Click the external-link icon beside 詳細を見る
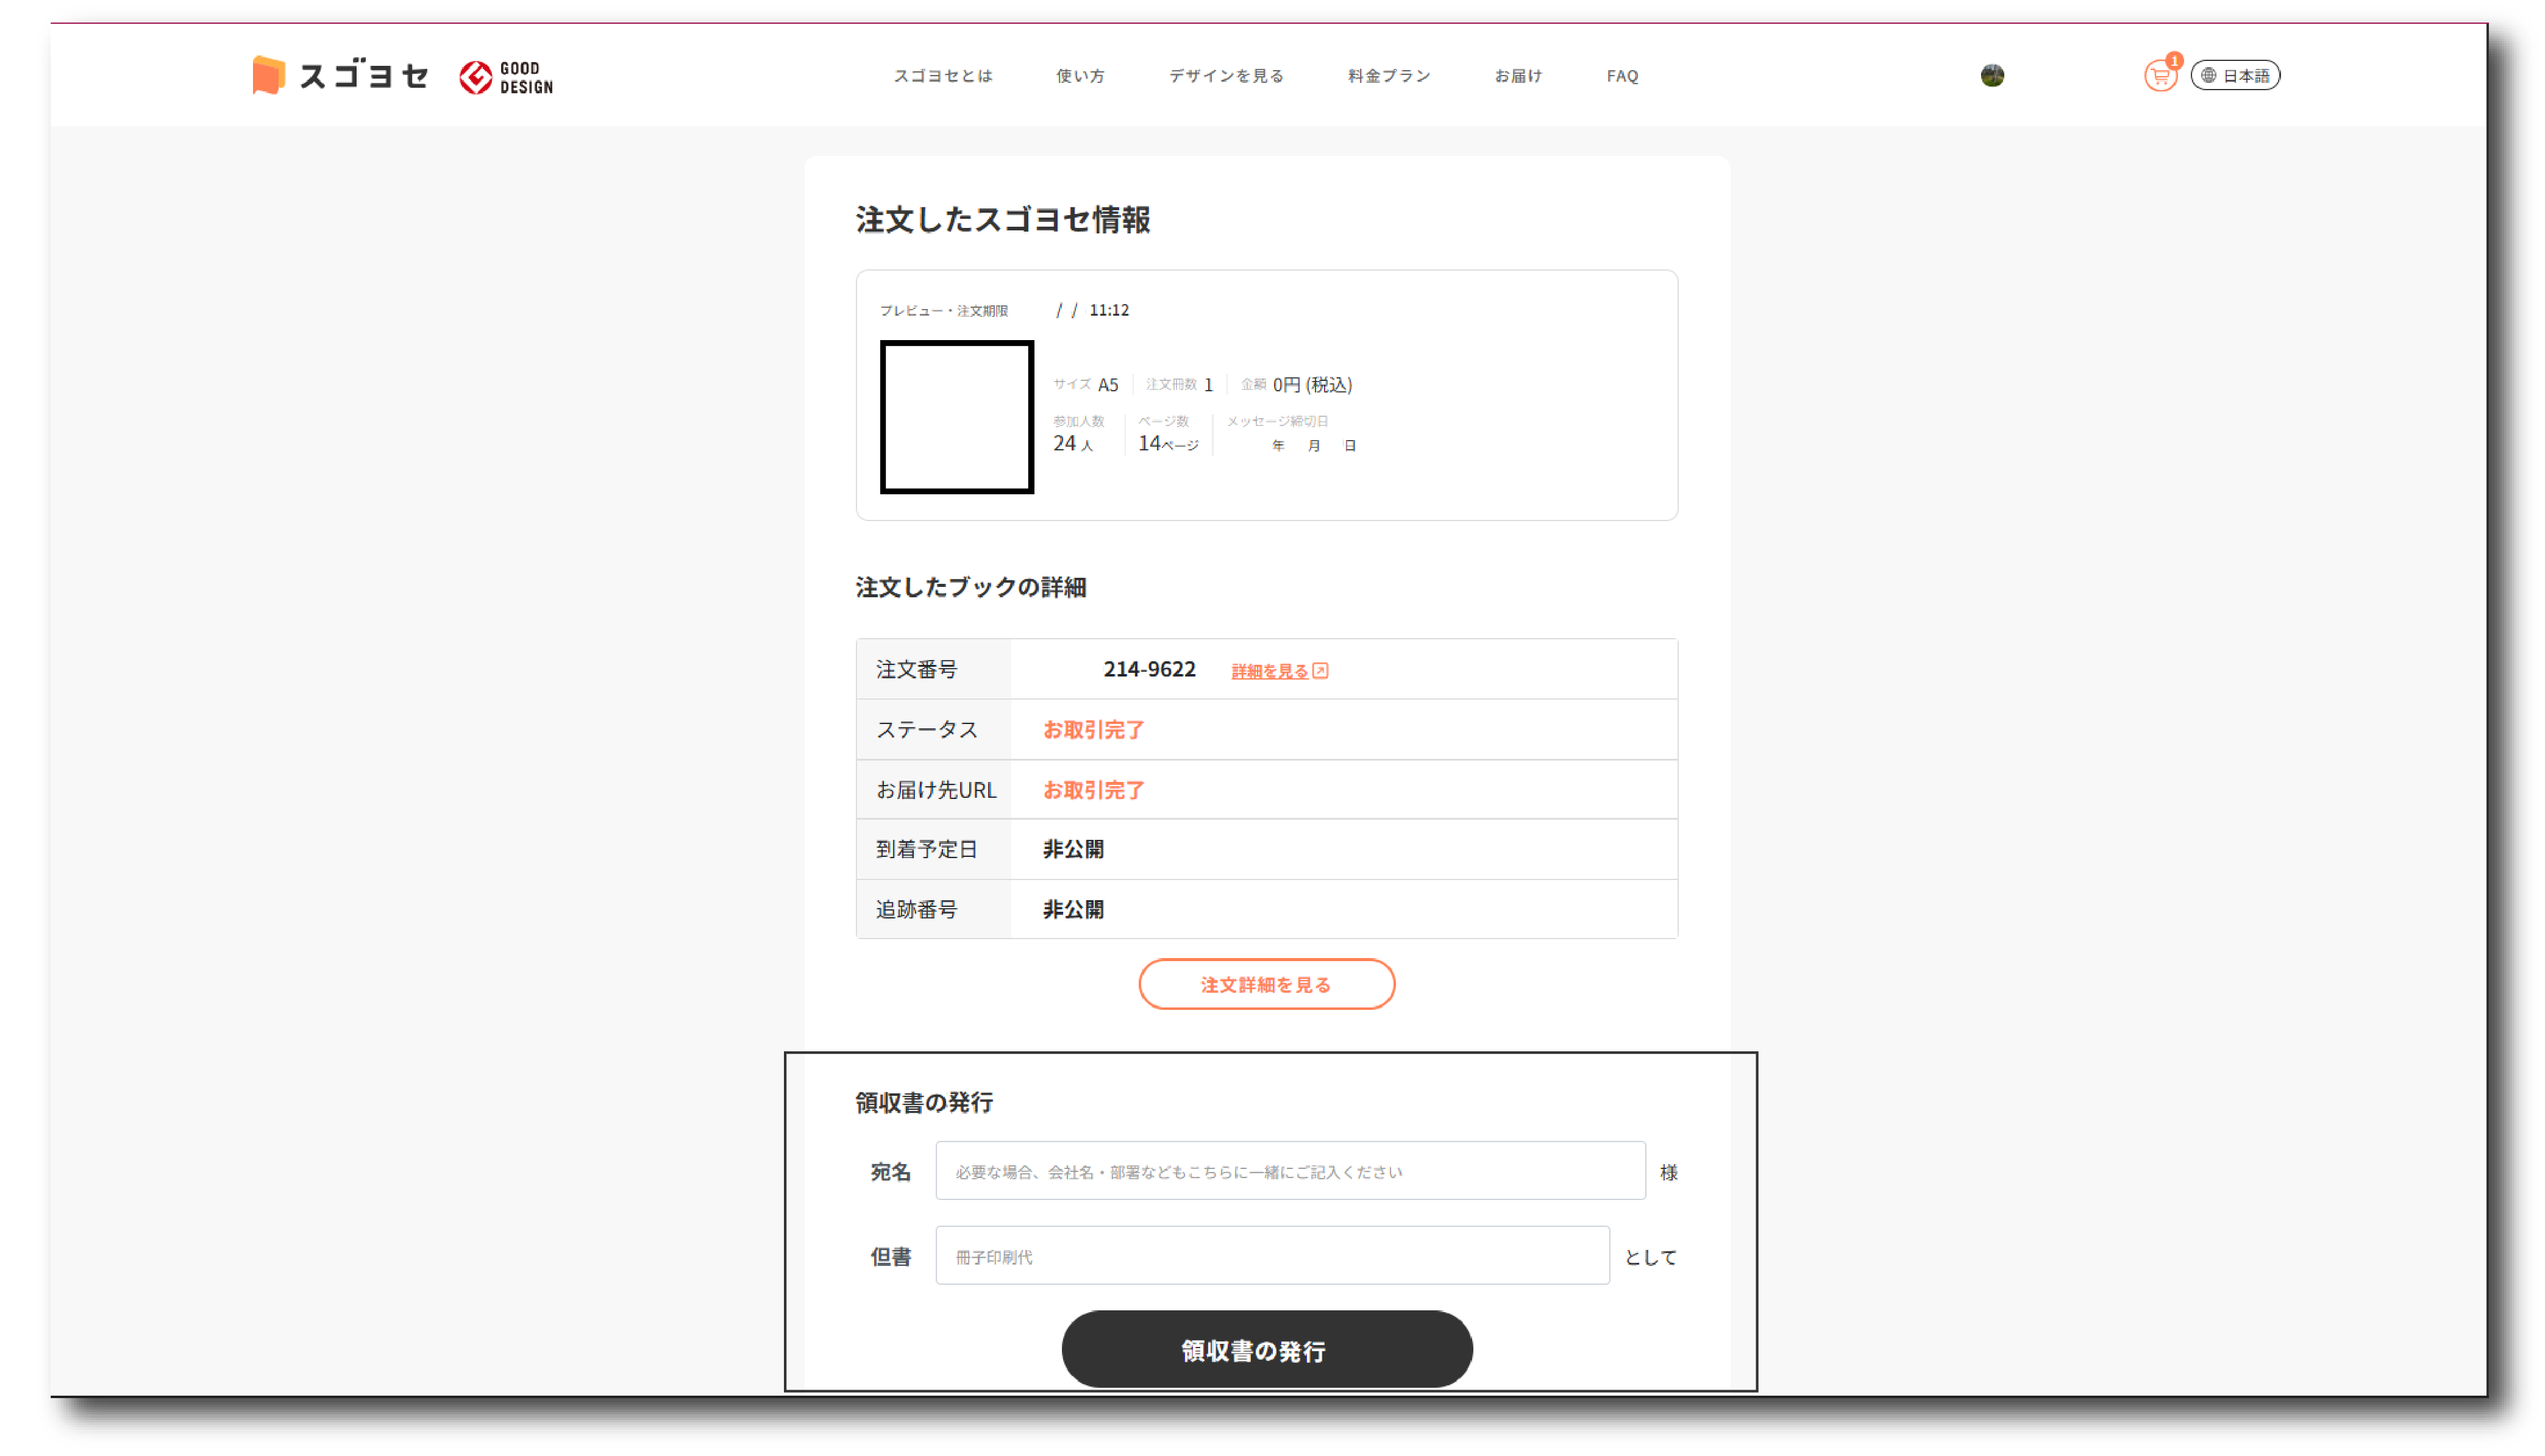 tap(1320, 670)
